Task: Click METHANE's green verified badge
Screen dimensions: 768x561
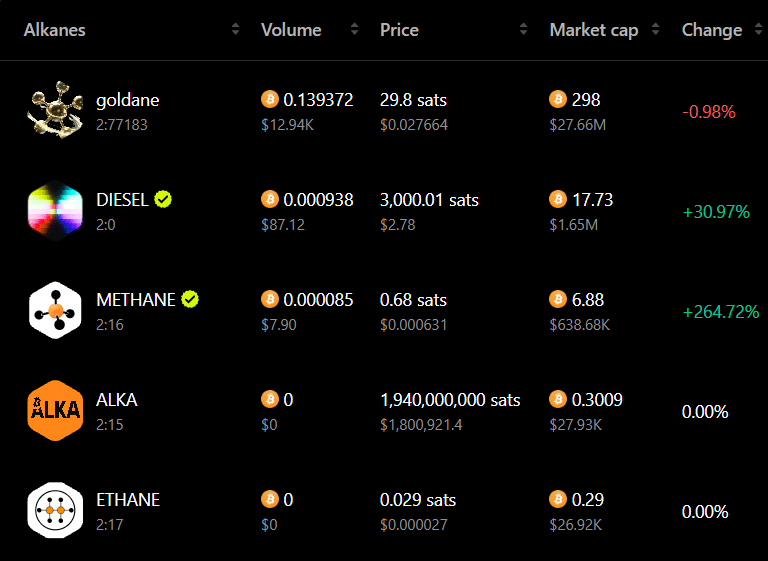Action: point(190,299)
